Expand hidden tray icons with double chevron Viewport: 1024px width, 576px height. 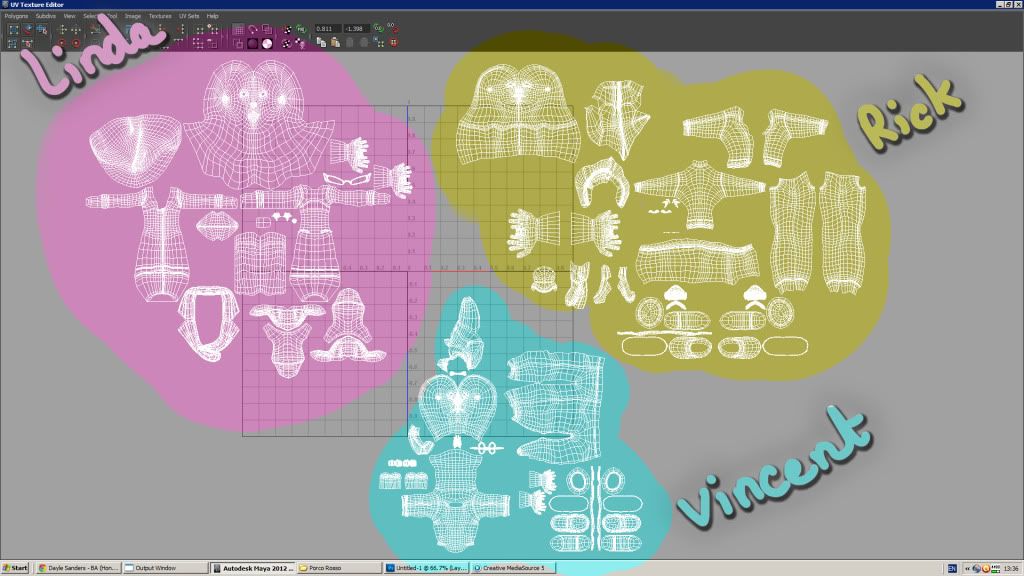(968, 569)
